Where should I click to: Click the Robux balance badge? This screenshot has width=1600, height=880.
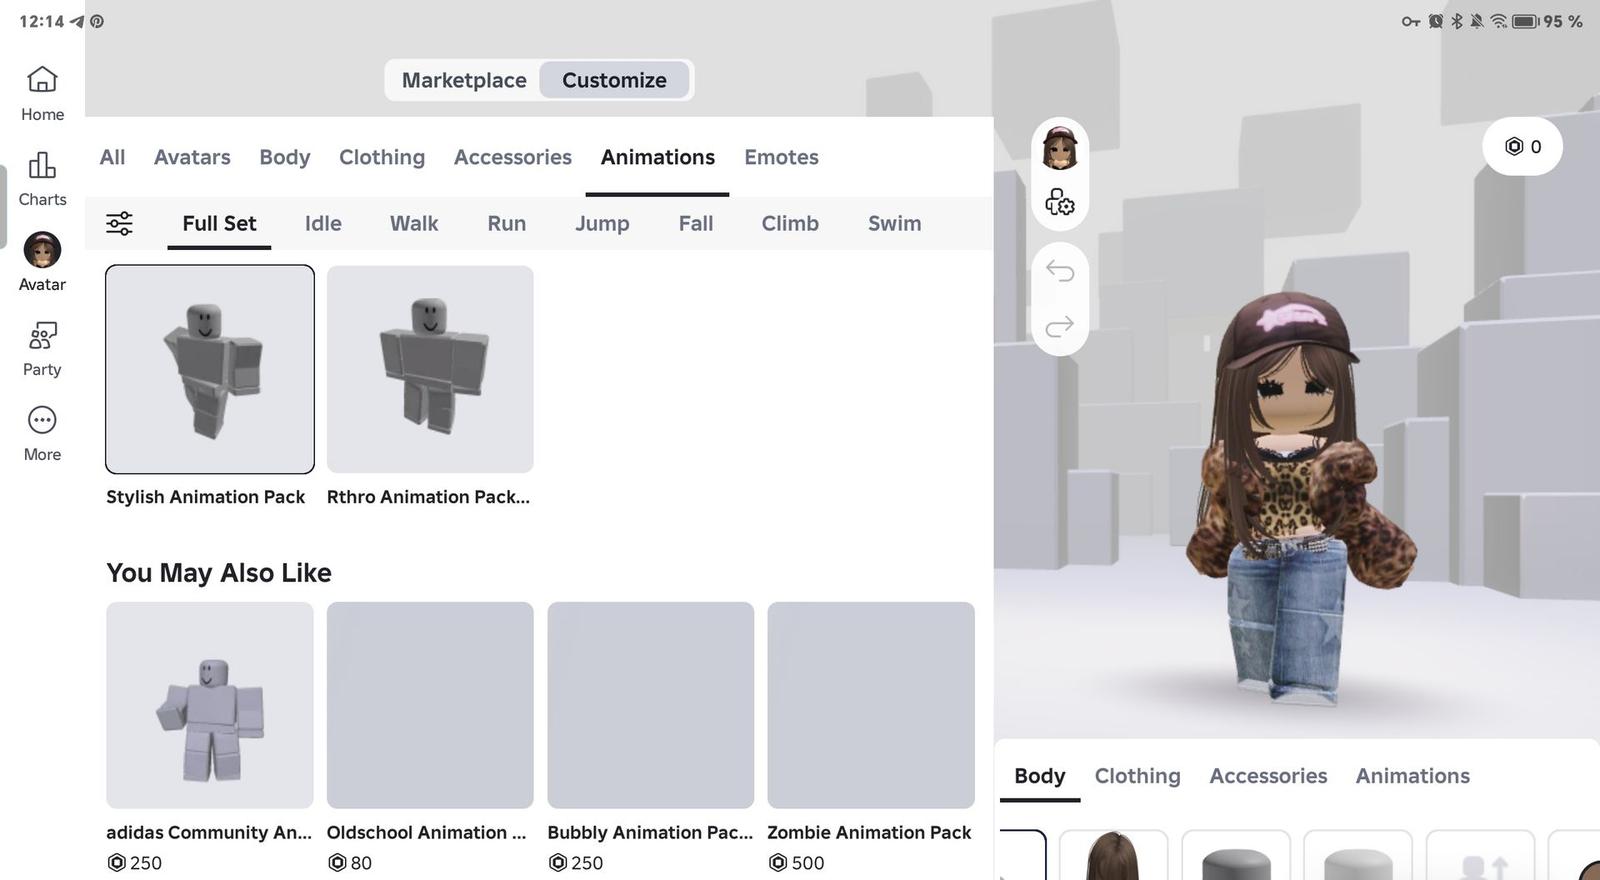click(x=1522, y=147)
